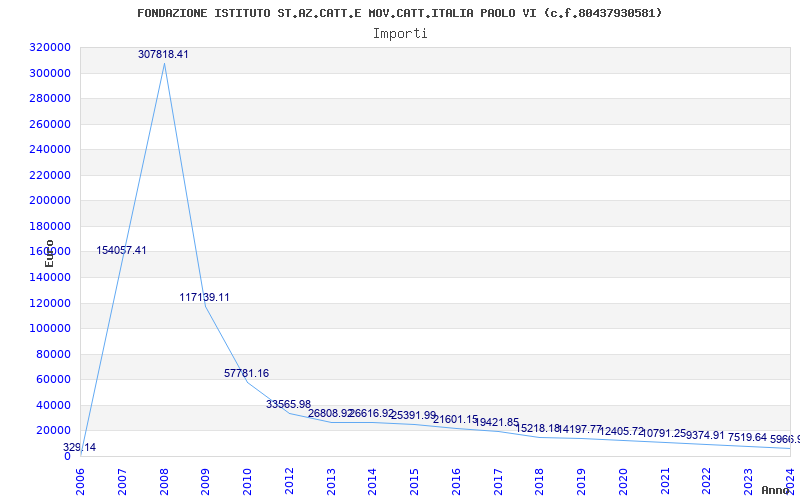The width and height of the screenshot is (800, 500).
Task: Click the y-axis value 120000
Action: [50, 303]
